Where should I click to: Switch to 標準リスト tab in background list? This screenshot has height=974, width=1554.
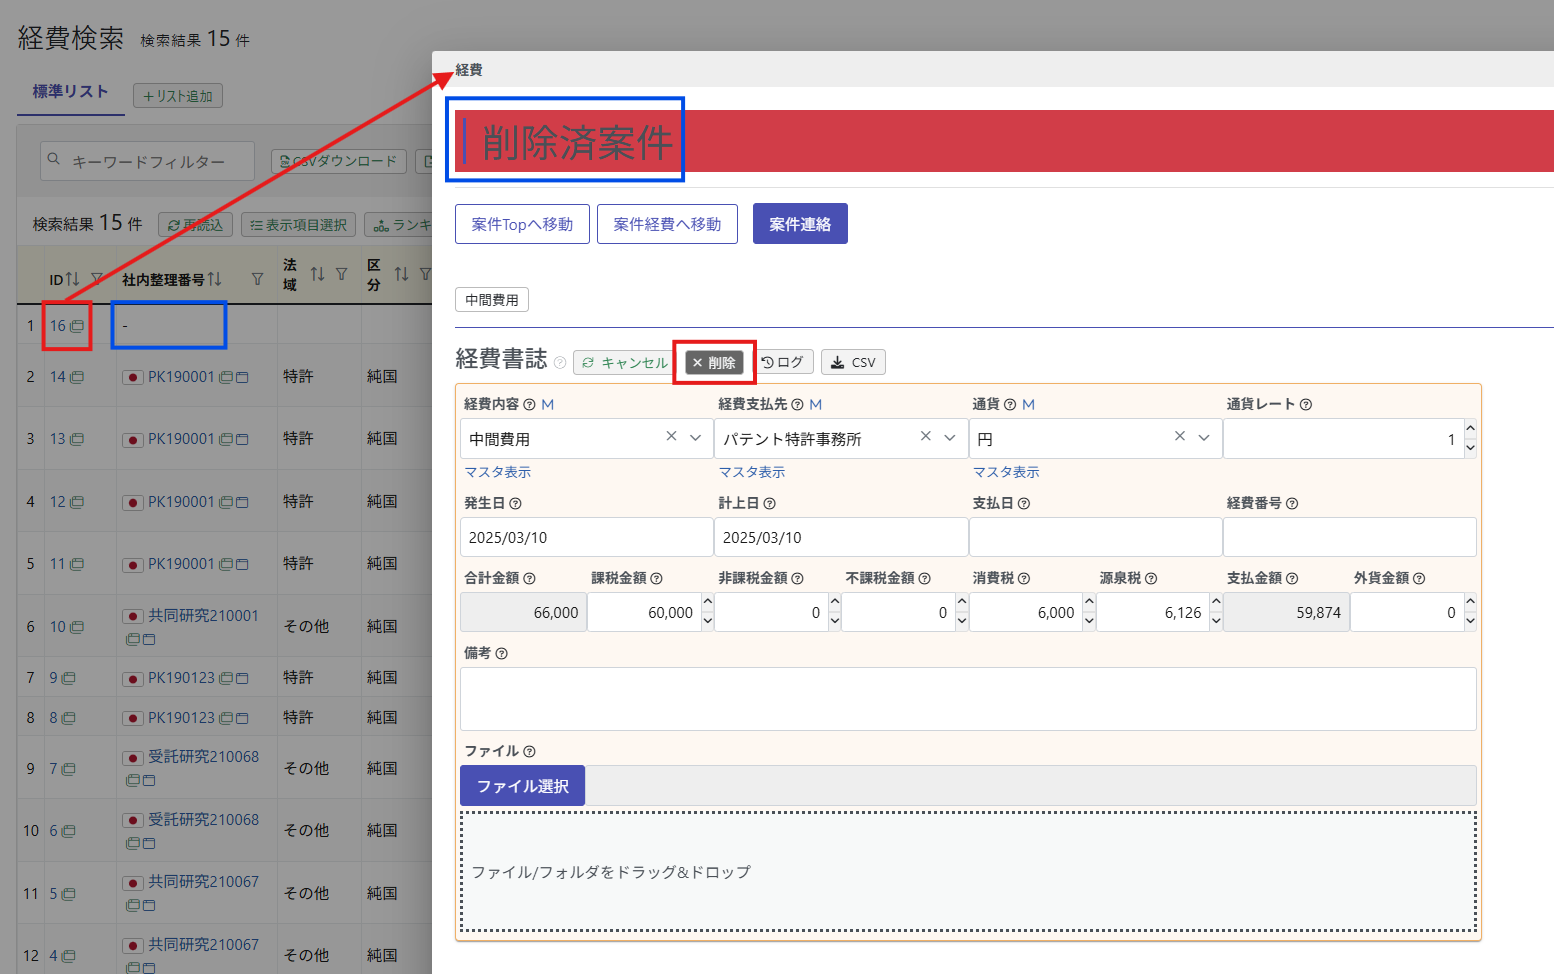70,92
